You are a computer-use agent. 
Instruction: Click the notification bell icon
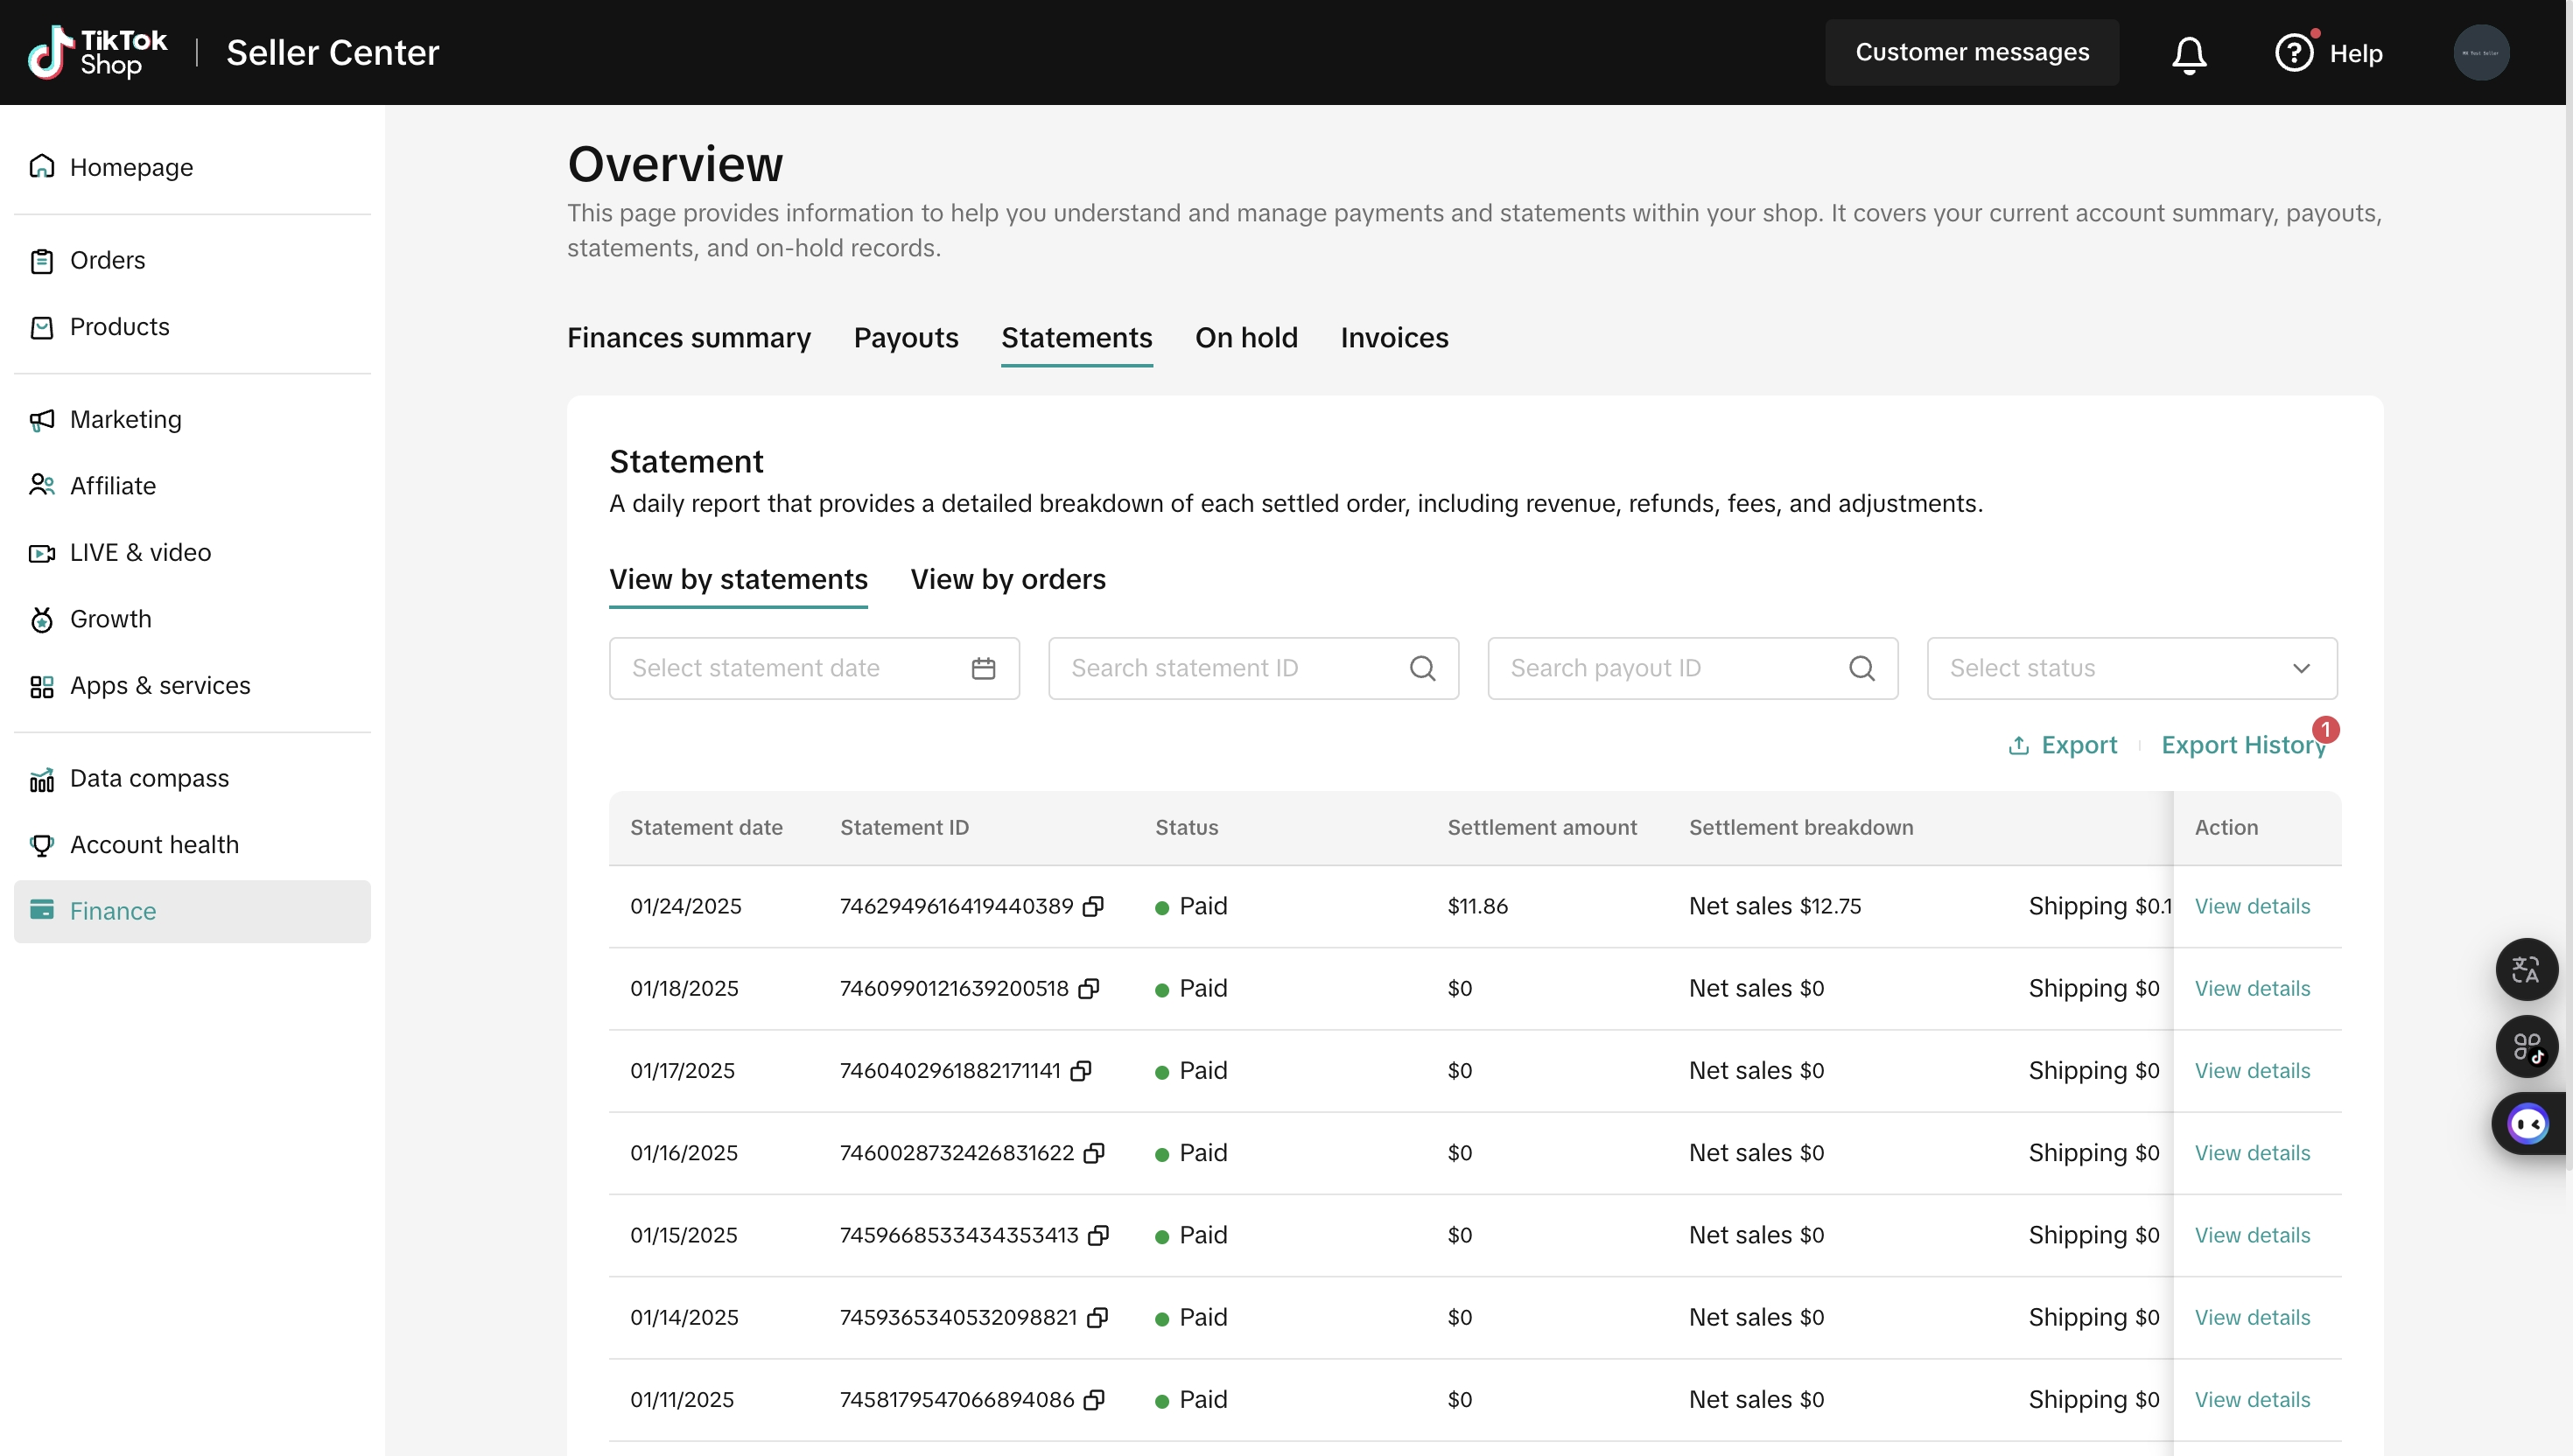point(2189,54)
